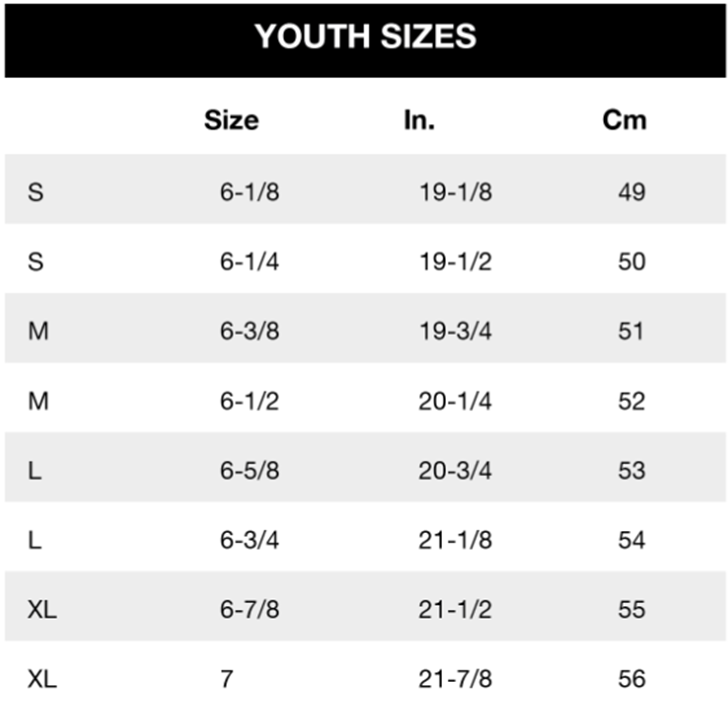Select the Cm column header

click(624, 120)
